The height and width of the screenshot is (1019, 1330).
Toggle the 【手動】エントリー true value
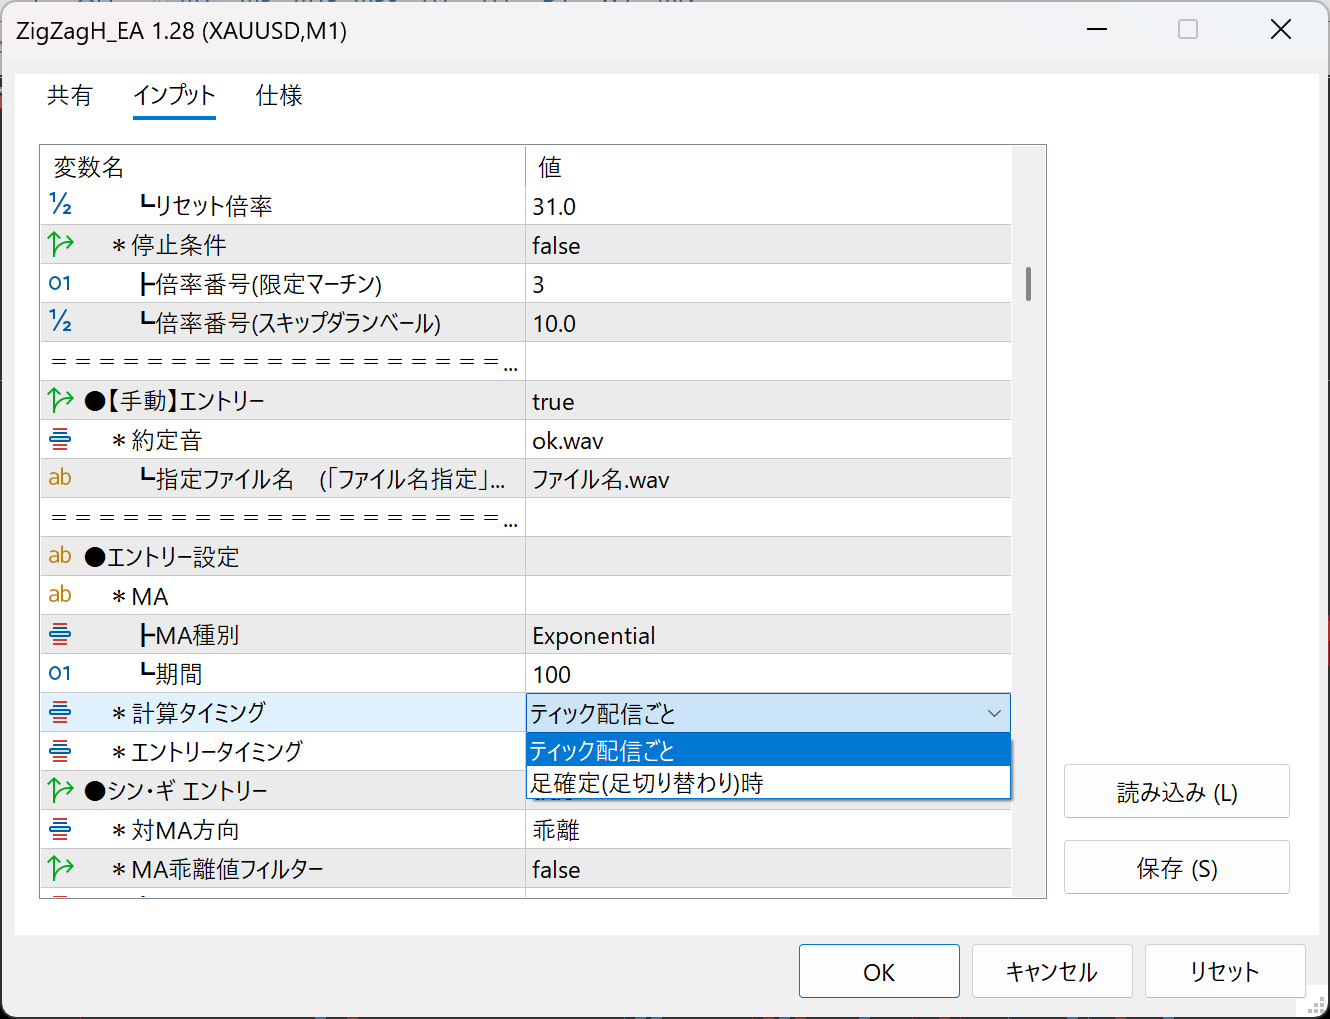click(x=767, y=401)
